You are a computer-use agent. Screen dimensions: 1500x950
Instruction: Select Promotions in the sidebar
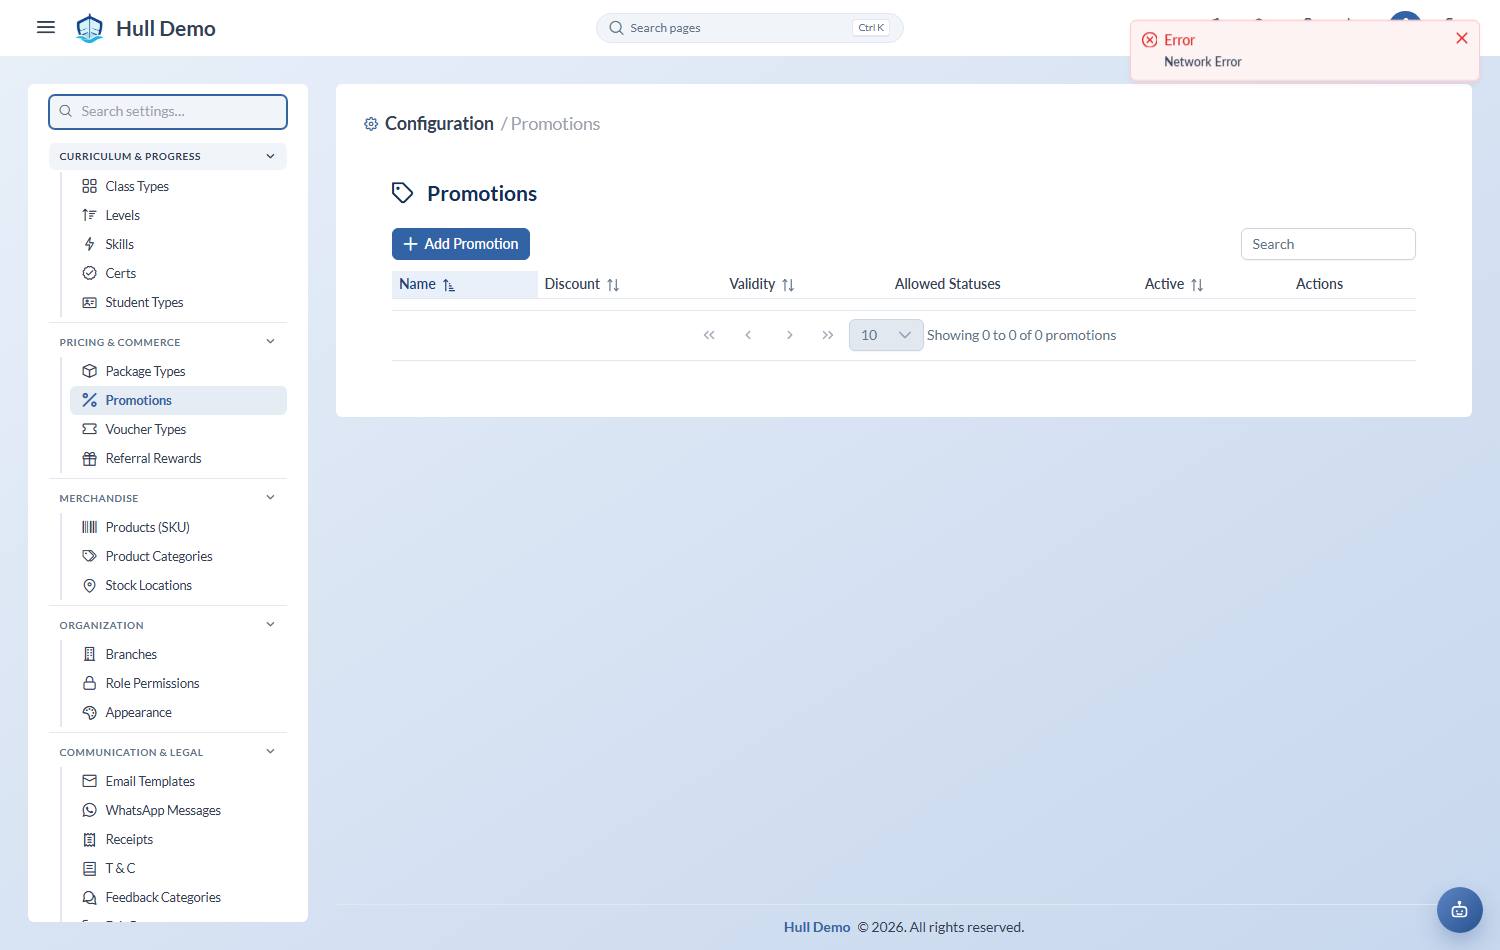coord(178,400)
